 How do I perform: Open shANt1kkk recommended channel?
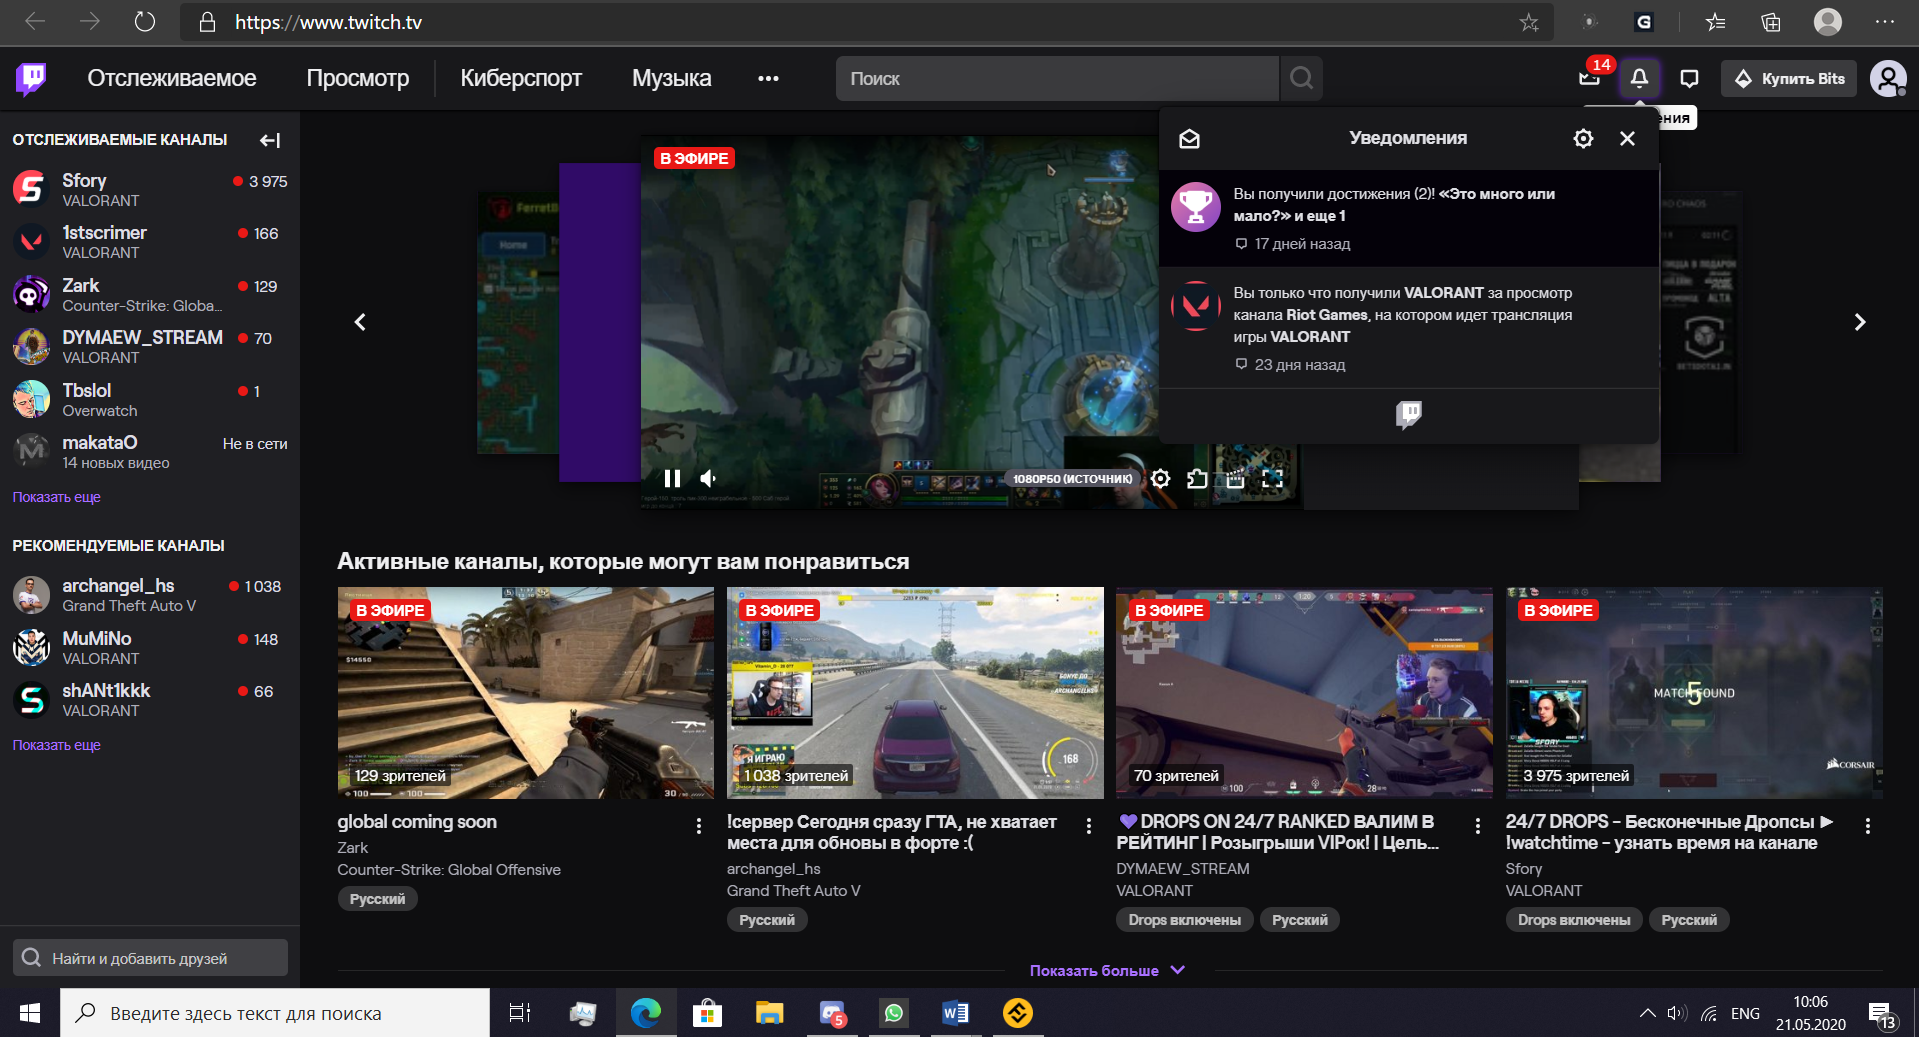pos(150,699)
